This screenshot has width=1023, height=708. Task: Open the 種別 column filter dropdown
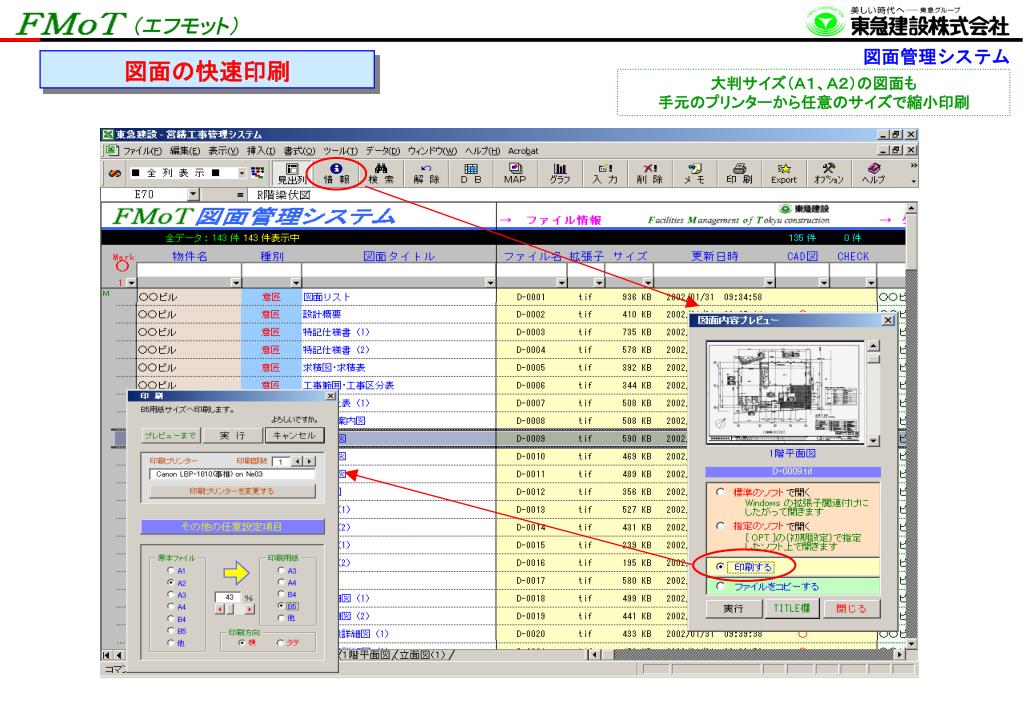296,283
